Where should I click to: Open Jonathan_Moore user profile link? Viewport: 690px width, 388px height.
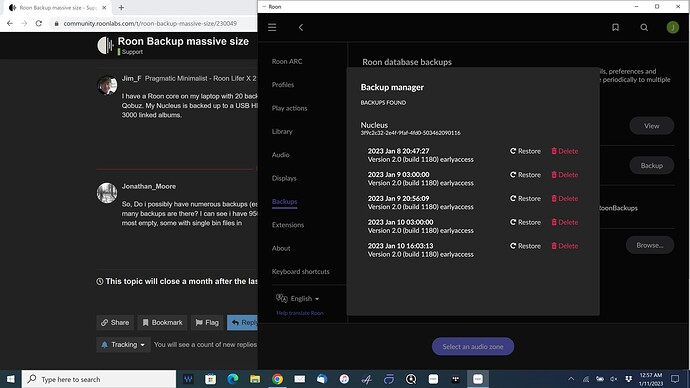[149, 186]
